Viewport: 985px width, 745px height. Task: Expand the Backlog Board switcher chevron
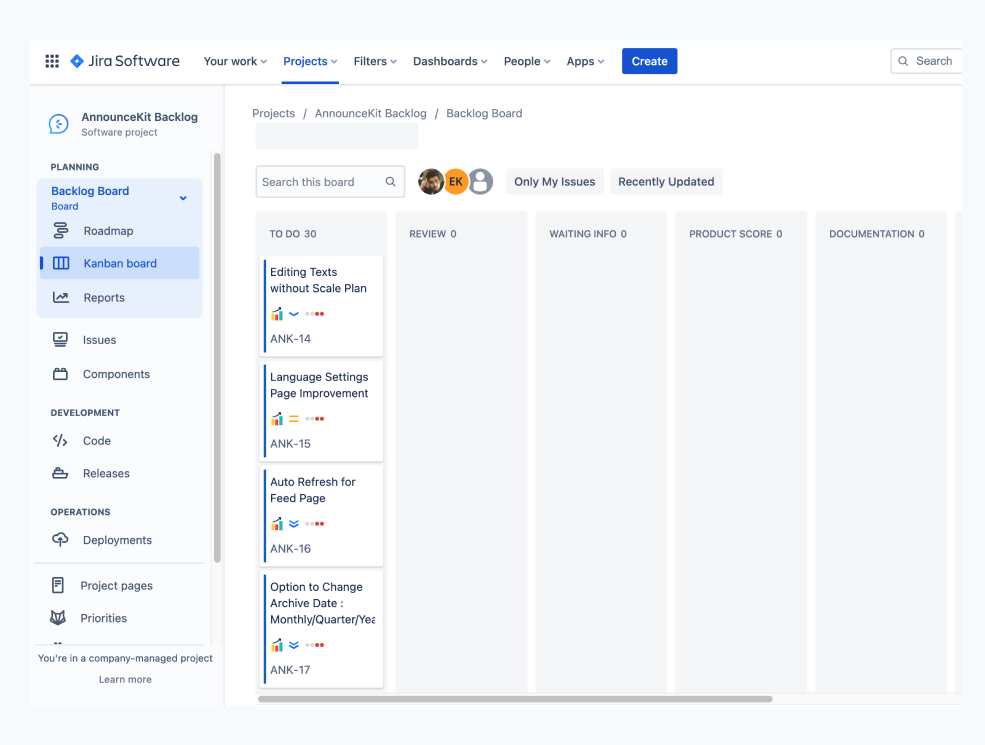183,198
